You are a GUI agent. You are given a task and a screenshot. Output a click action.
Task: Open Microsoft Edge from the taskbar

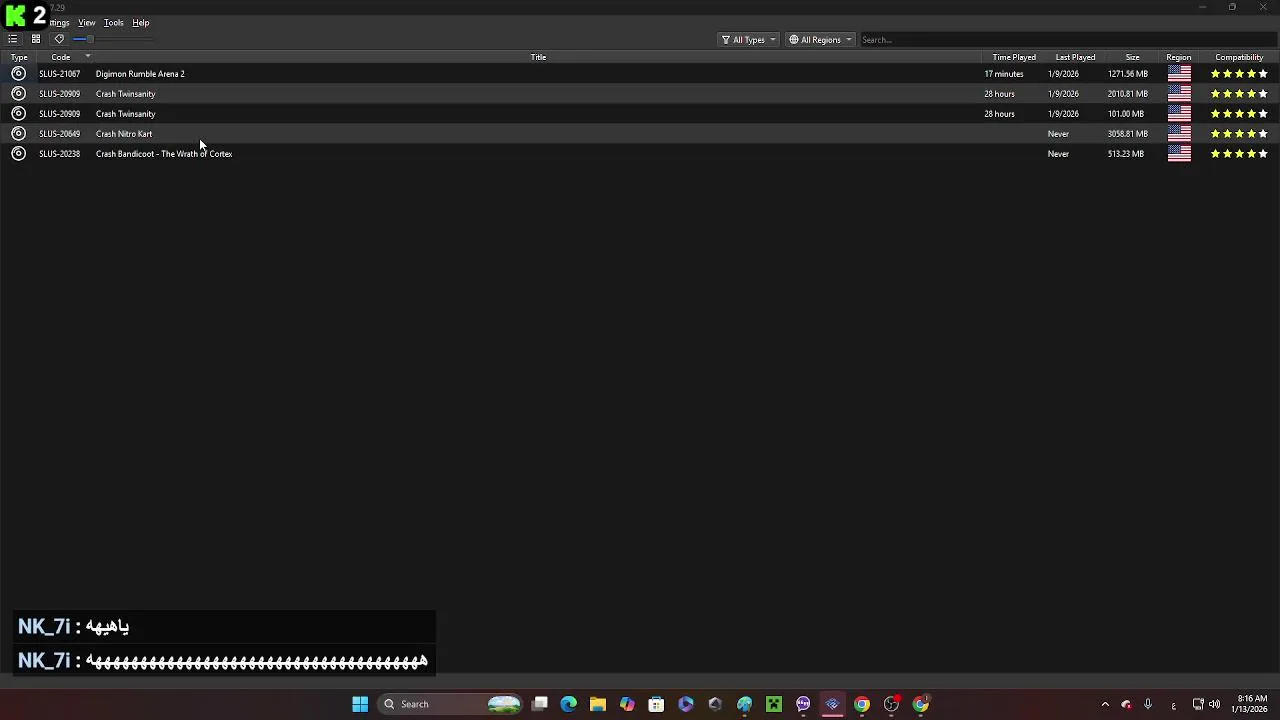click(569, 704)
